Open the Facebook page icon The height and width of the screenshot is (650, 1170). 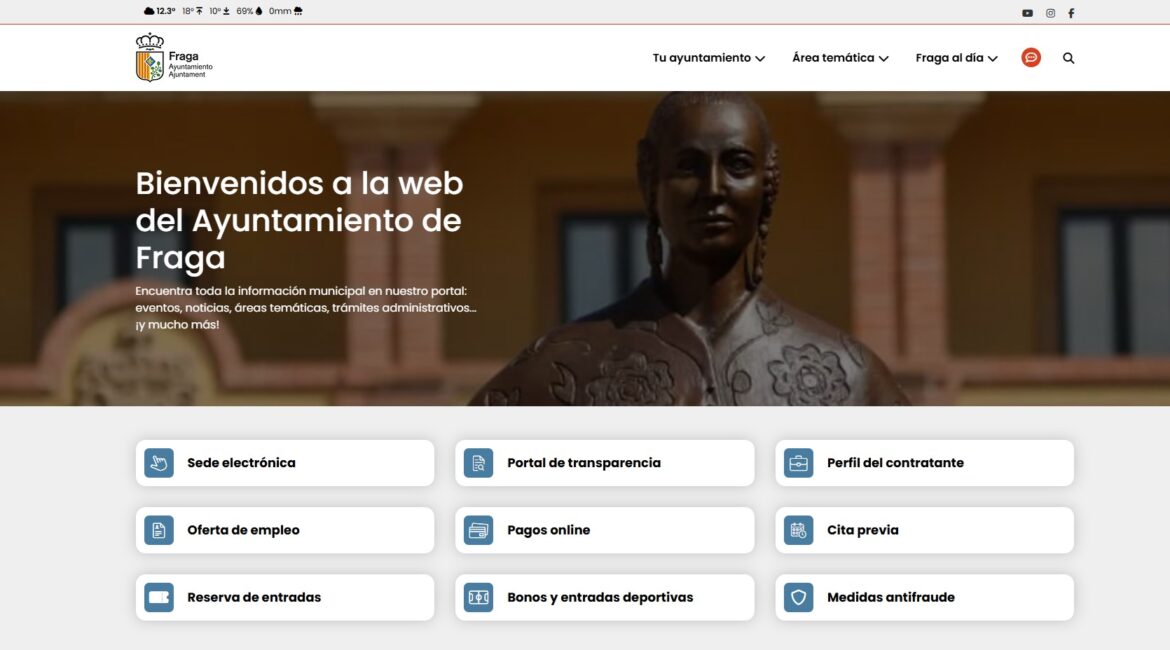pos(1071,12)
